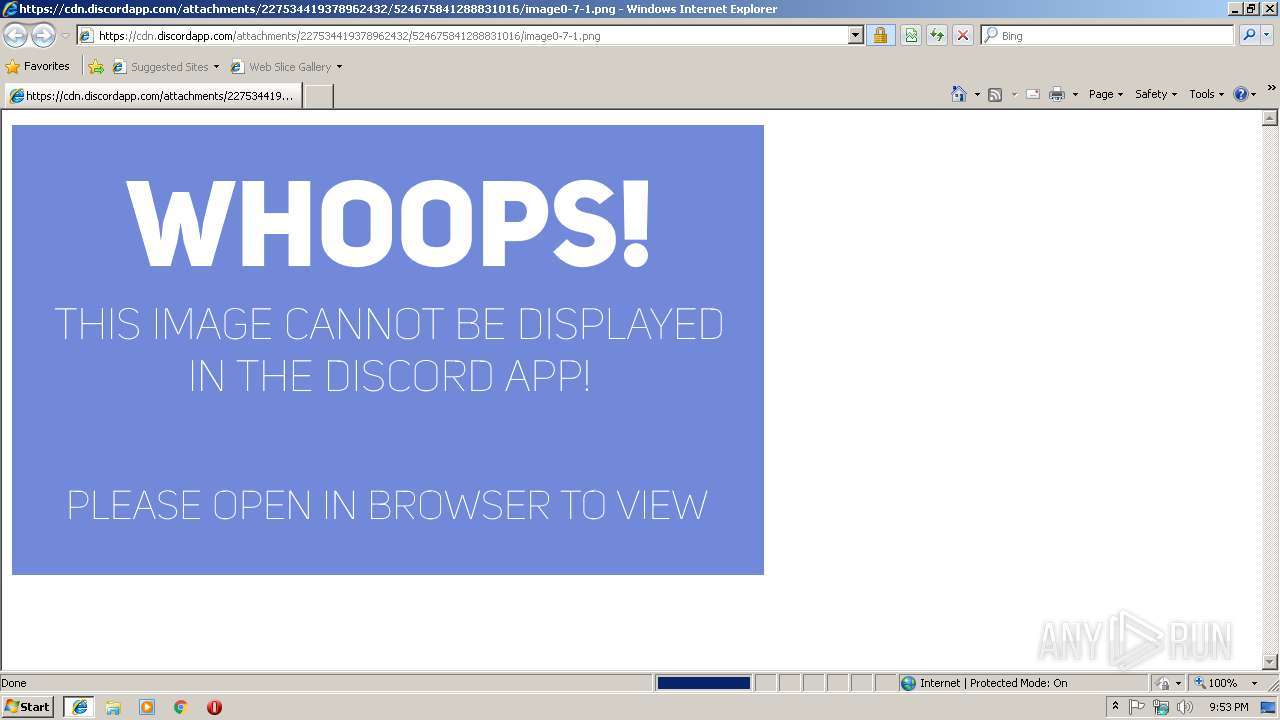
Task: Expand the zoom level dropdown arrow
Action: pyautogui.click(x=1254, y=683)
